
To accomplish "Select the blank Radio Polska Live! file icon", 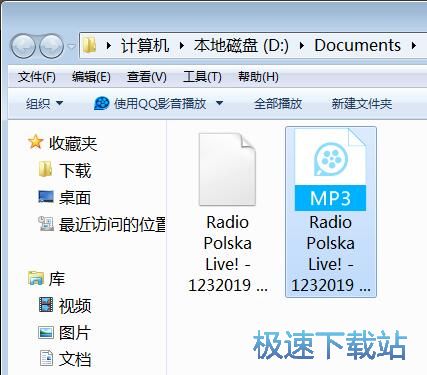I will (x=227, y=169).
